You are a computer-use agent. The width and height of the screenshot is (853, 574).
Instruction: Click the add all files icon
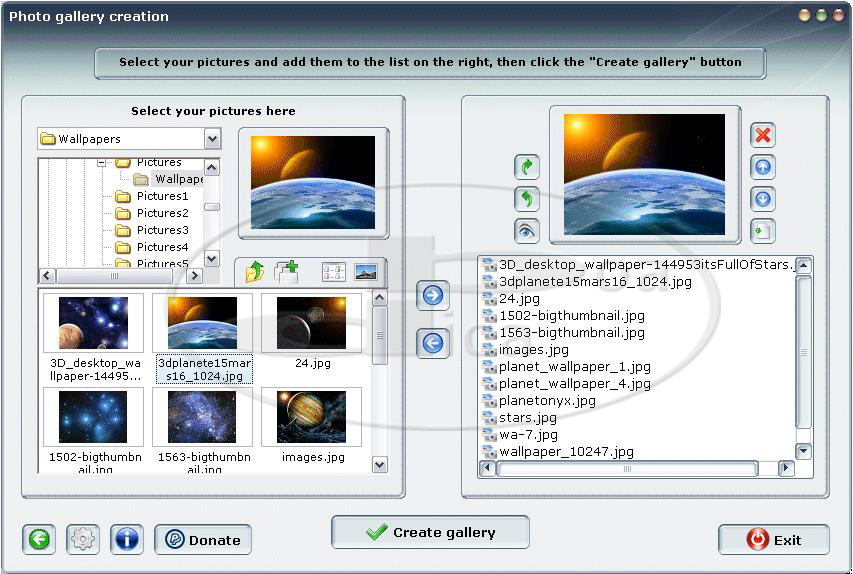[287, 271]
